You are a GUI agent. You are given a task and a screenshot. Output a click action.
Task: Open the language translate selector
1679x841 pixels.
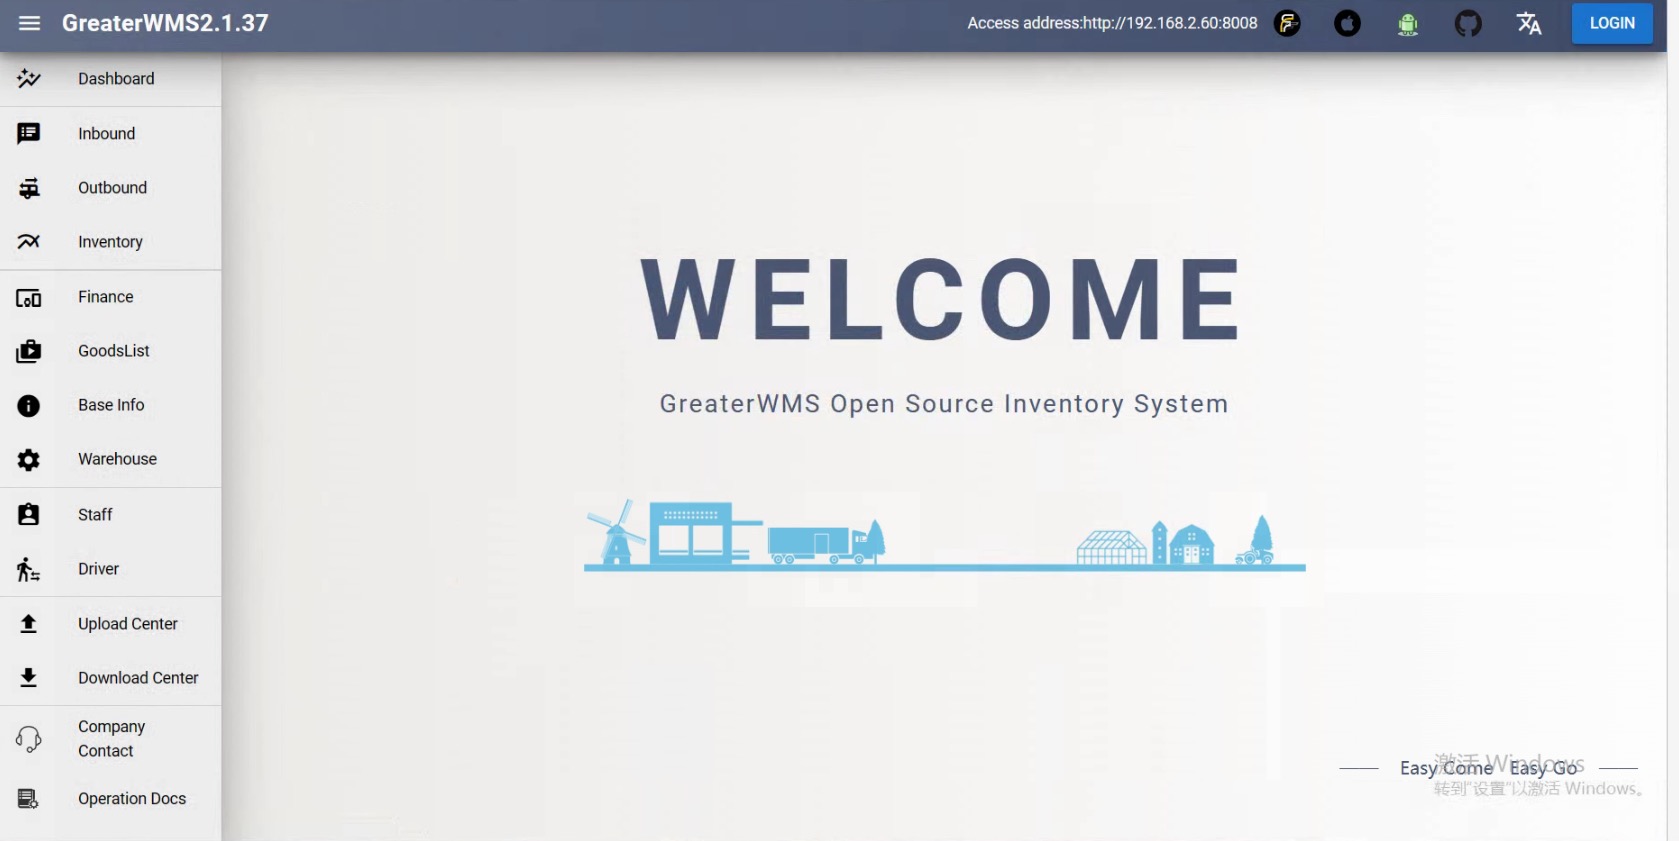[1529, 23]
